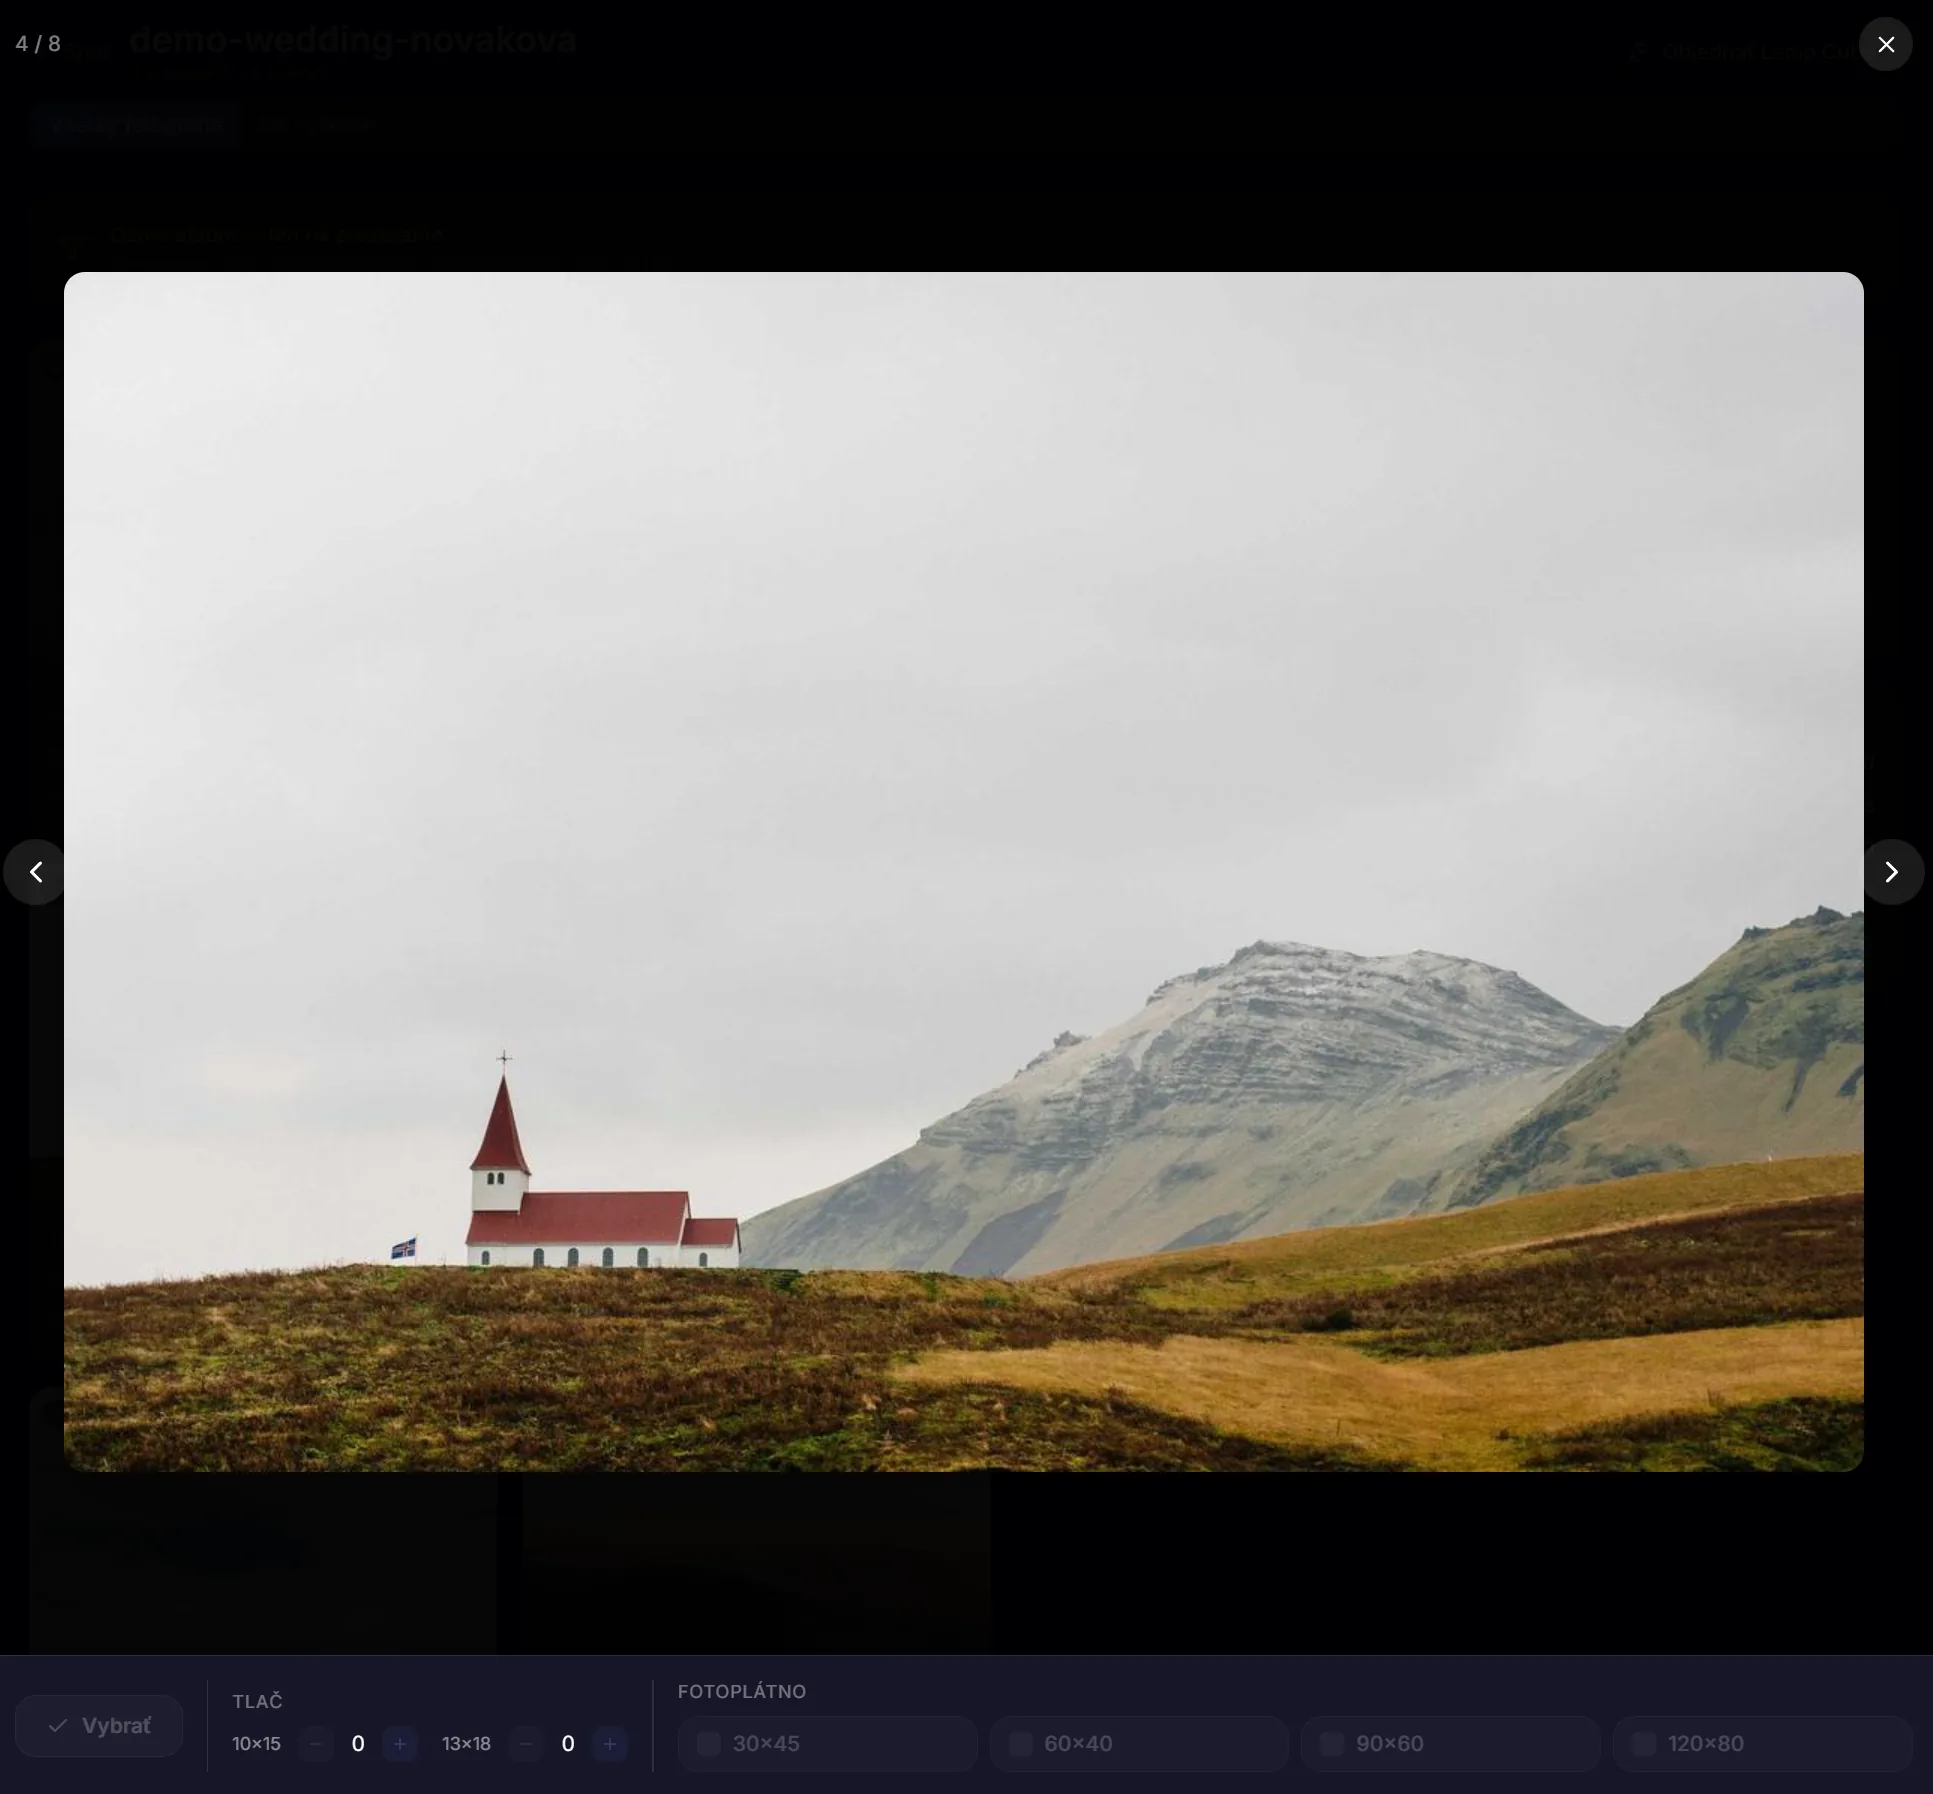Check the 90×60 canvas option

coord(1332,1744)
